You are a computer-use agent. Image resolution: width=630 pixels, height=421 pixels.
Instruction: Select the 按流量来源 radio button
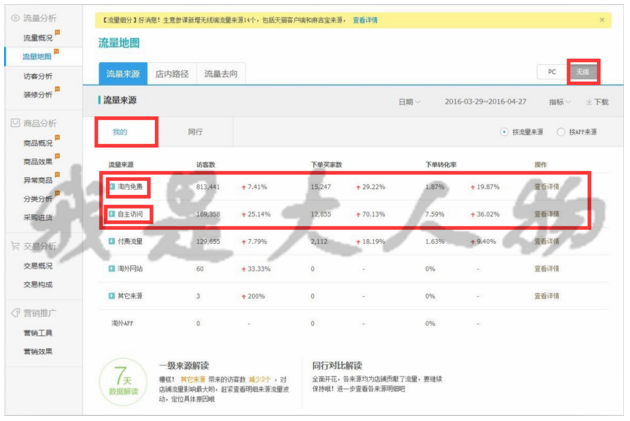pyautogui.click(x=504, y=132)
